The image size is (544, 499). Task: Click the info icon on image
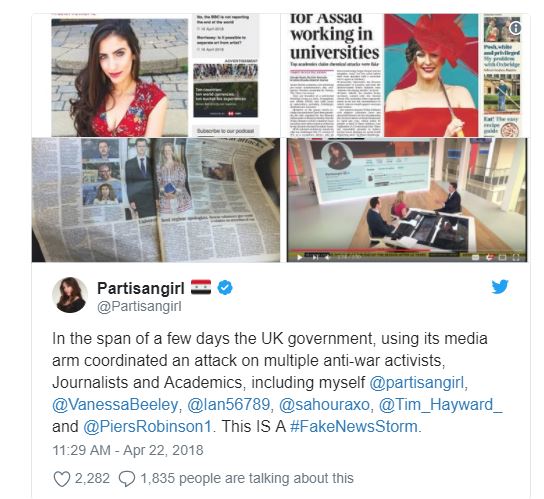(x=515, y=28)
